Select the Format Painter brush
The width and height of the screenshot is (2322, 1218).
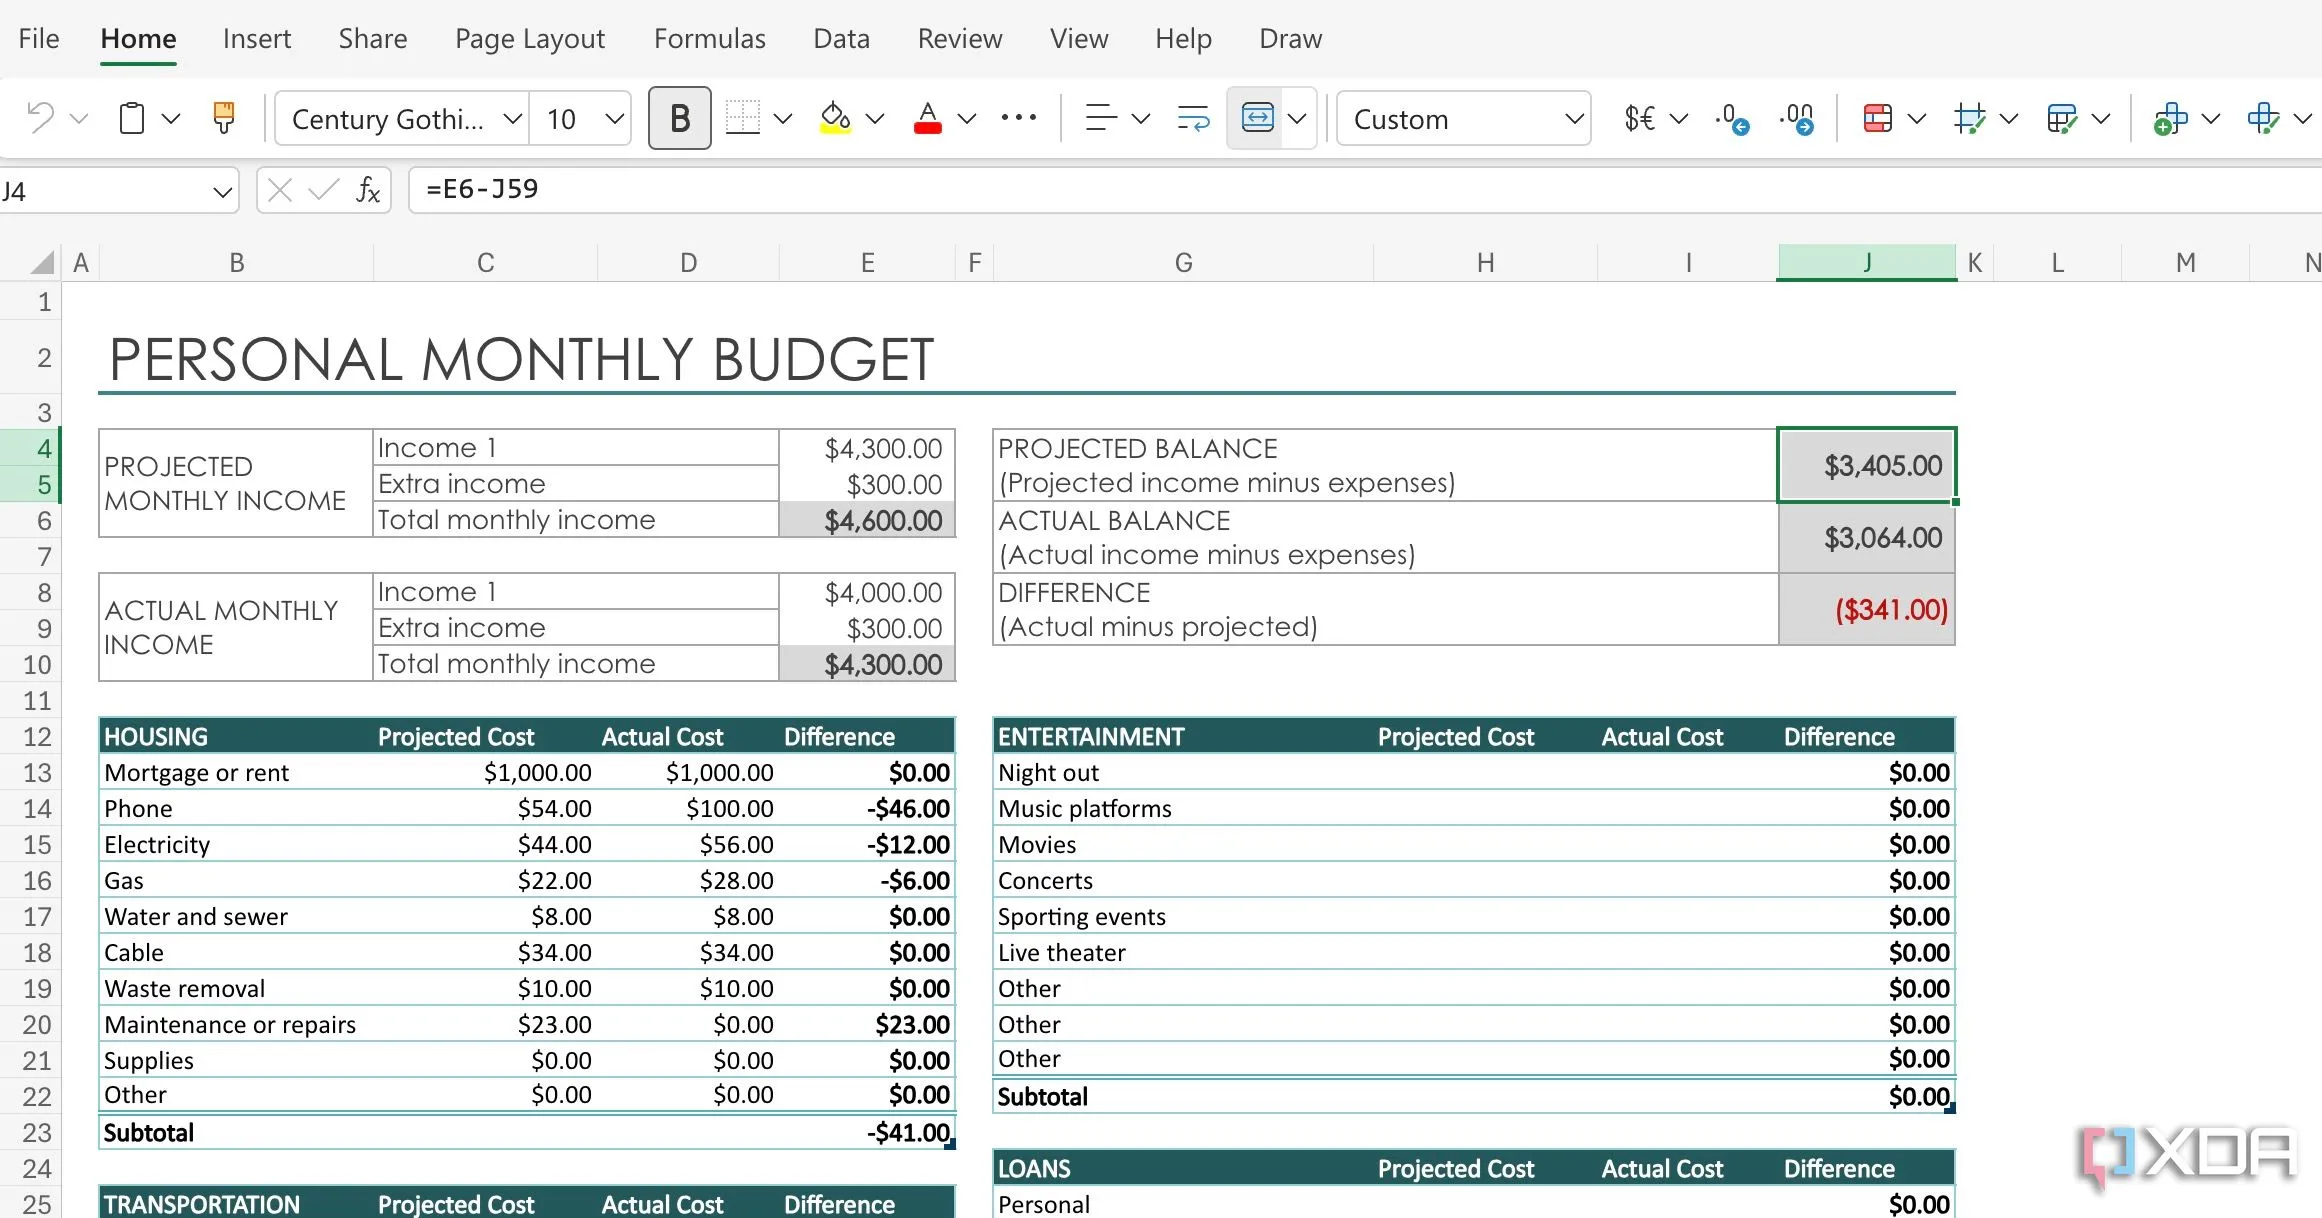(224, 118)
